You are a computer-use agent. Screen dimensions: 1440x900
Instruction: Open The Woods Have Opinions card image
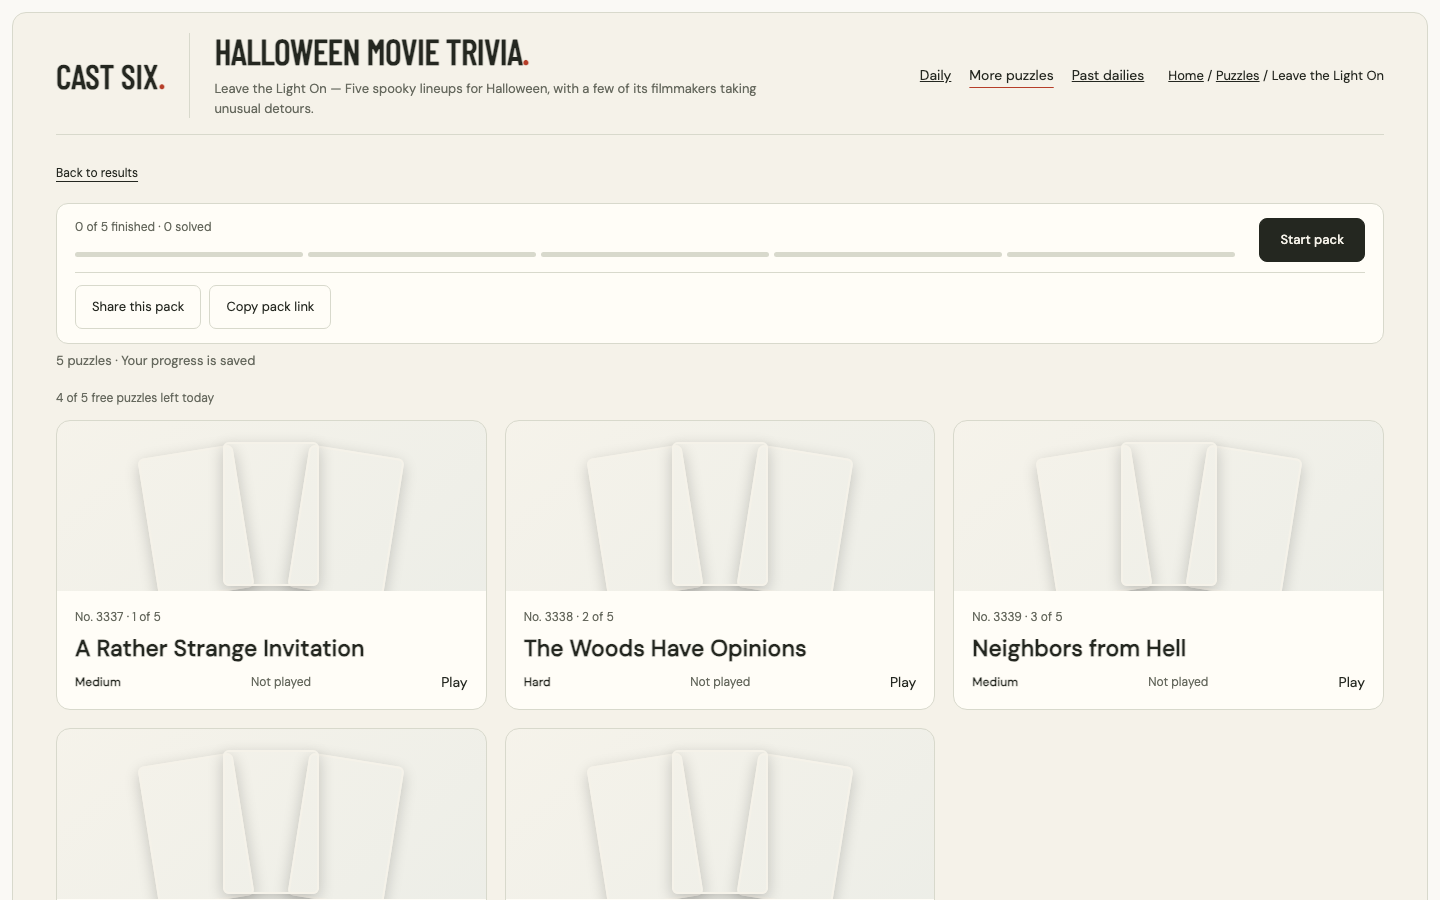click(720, 506)
